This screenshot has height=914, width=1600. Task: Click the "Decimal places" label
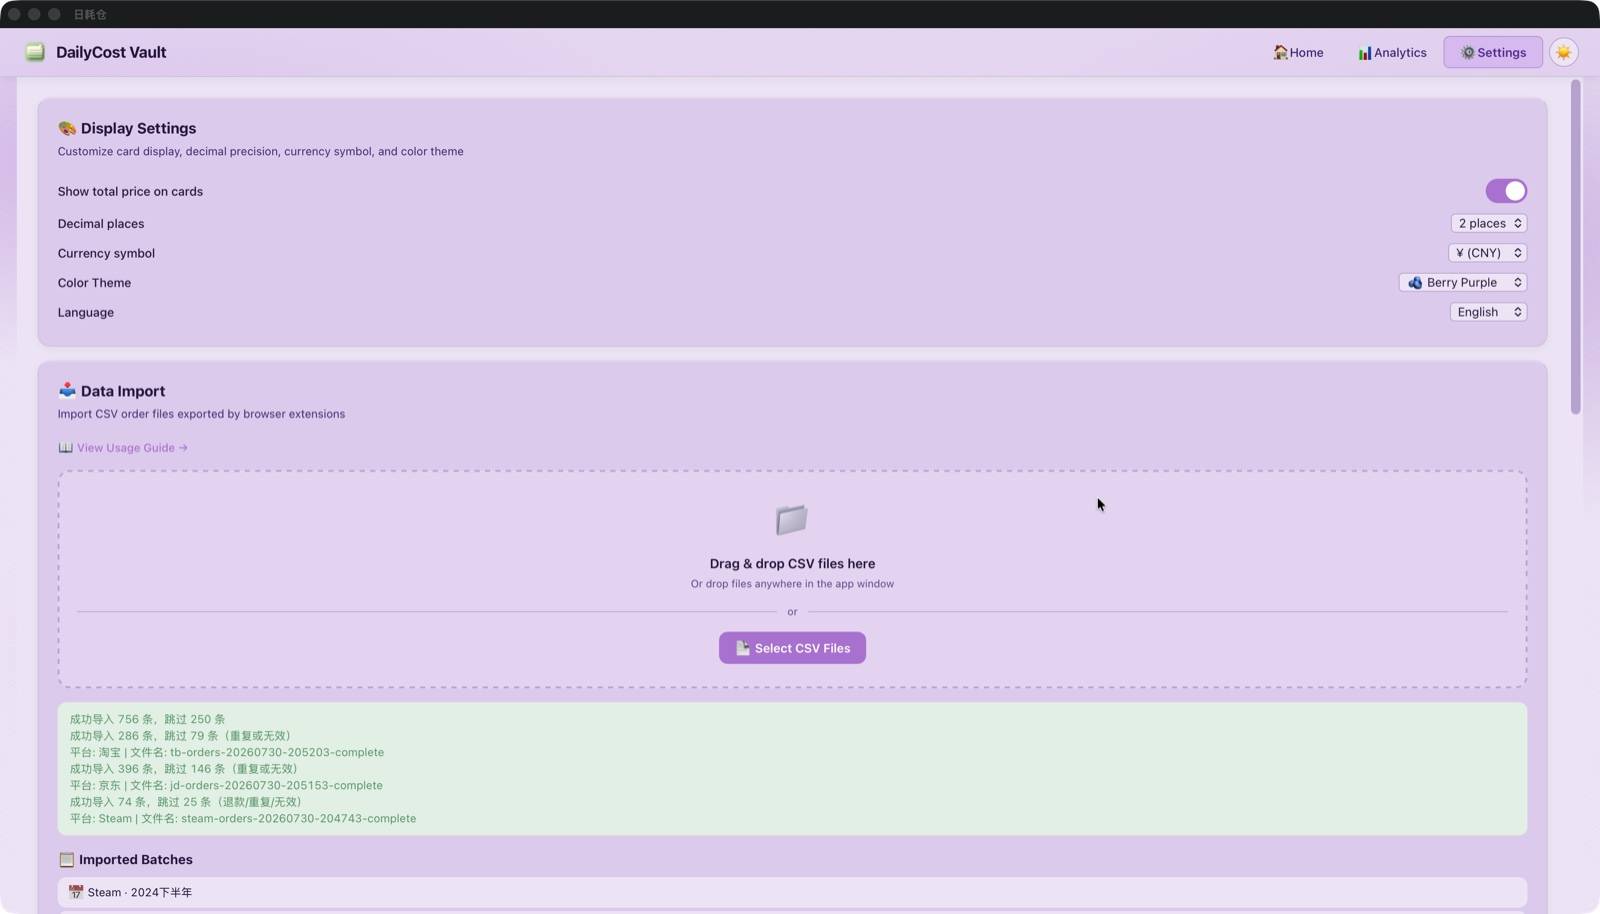[x=101, y=223]
